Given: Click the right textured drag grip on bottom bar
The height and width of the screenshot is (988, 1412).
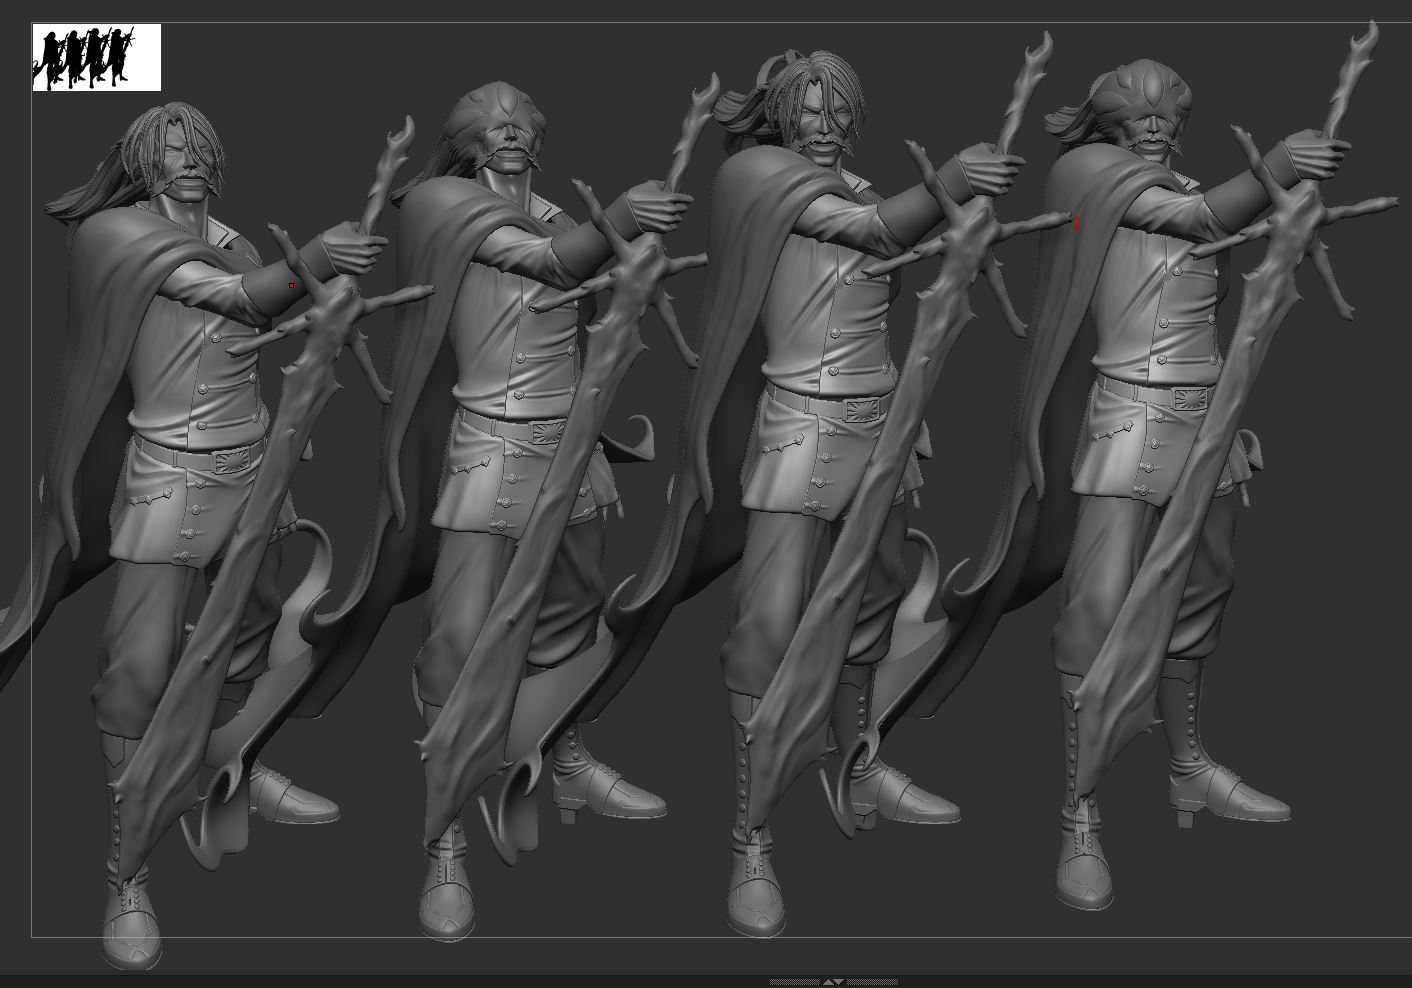Looking at the screenshot, I should (x=872, y=982).
